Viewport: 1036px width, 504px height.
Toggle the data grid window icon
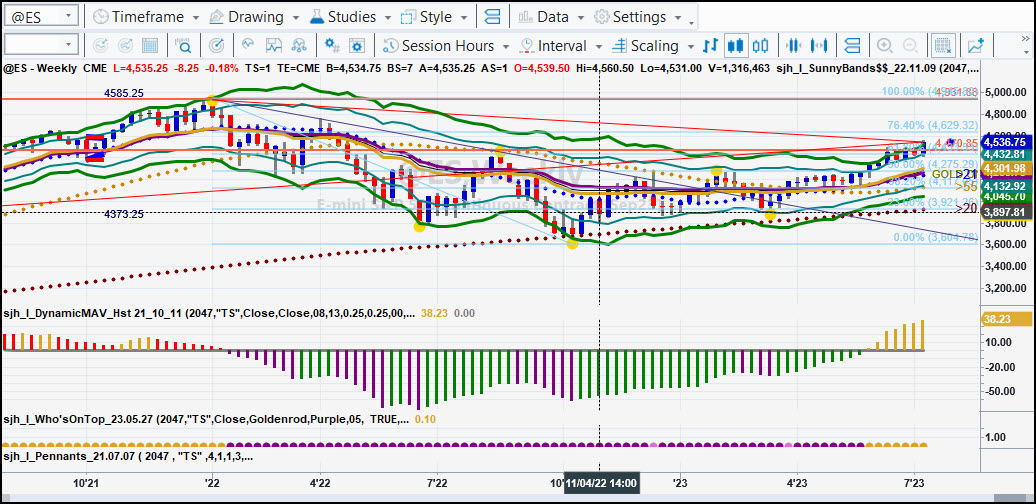coord(942,46)
